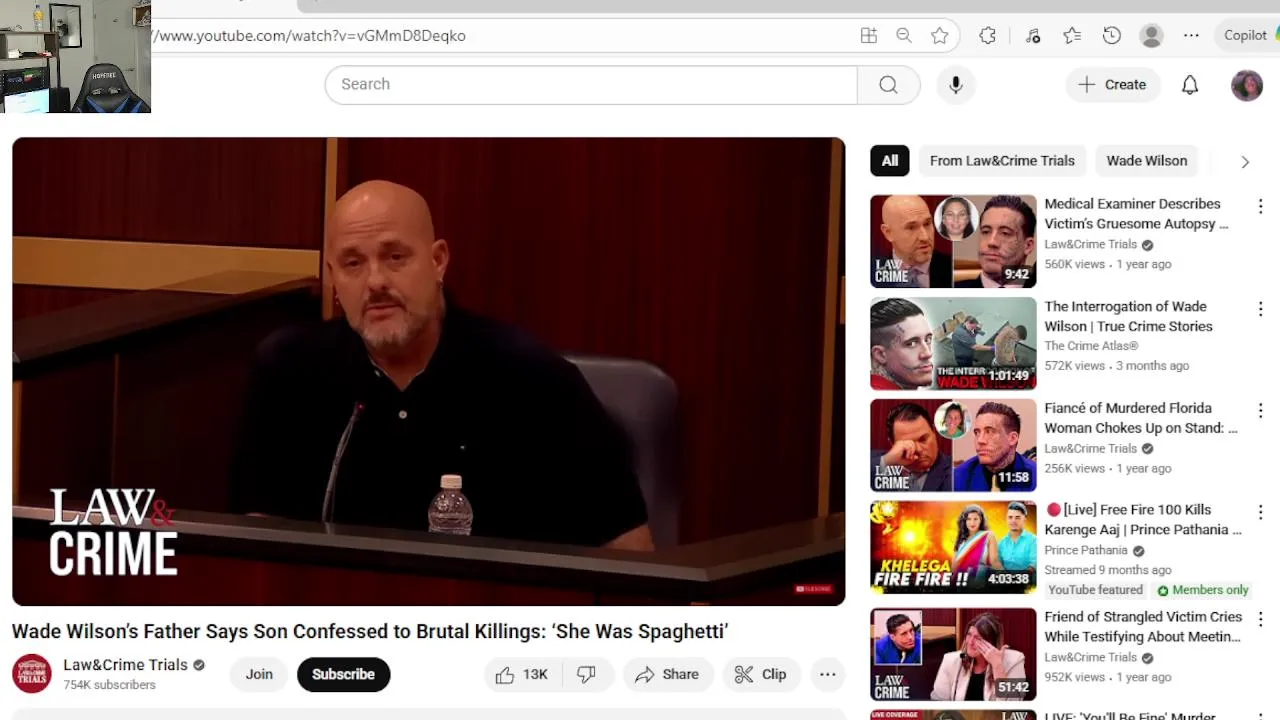Image resolution: width=1280 pixels, height=720 pixels.
Task: Open options for Fiancé of Murdered Florida video
Action: [x=1260, y=411]
